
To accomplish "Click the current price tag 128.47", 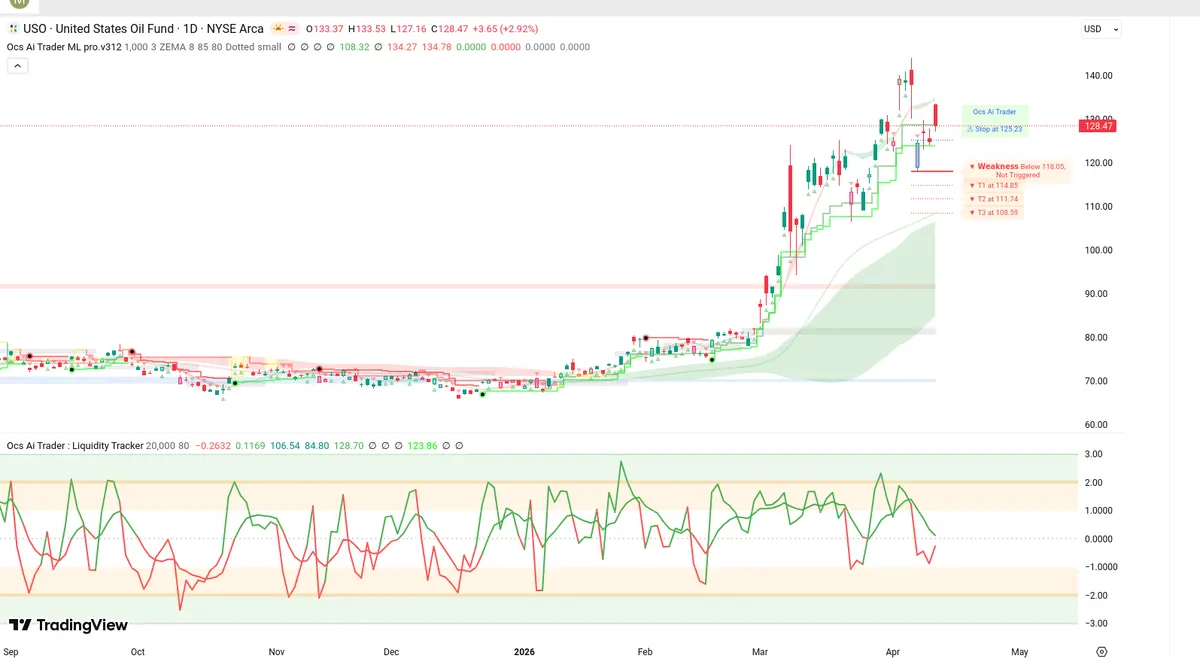I will [x=1098, y=126].
